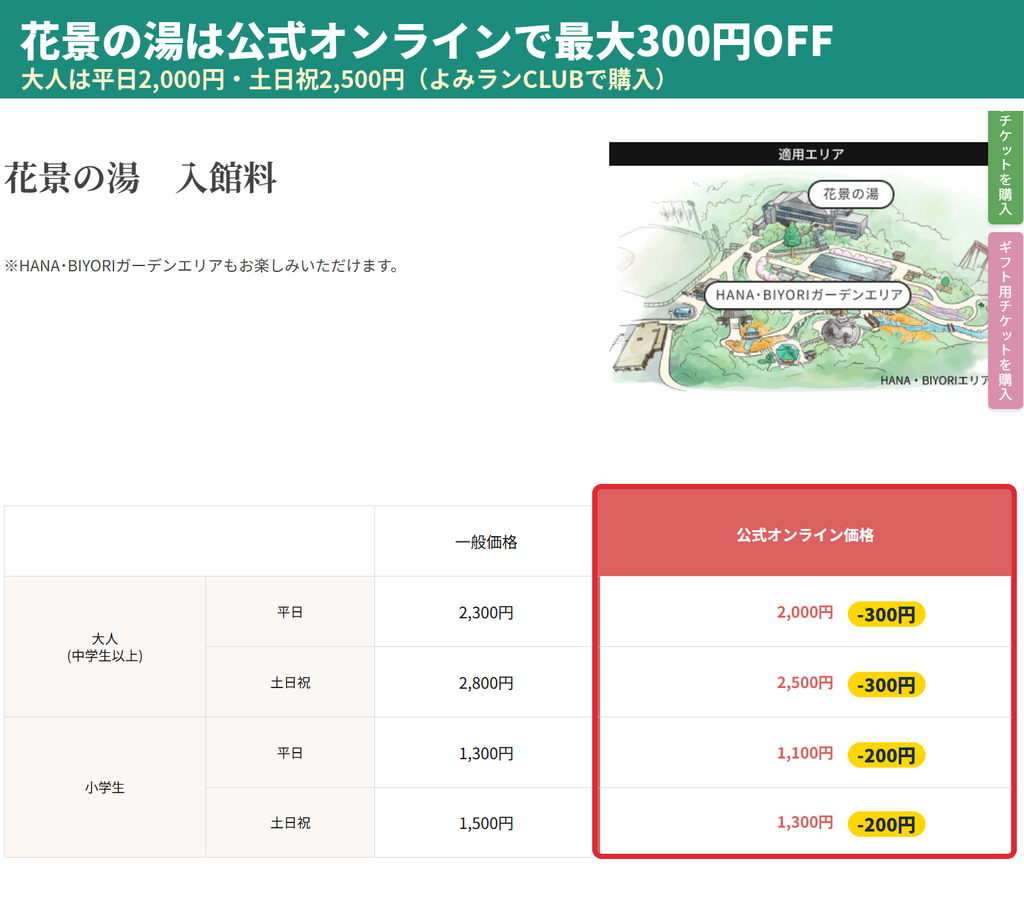The height and width of the screenshot is (917, 1024).
Task: Click the HANA・BIYORIエリア caption on the map
Action: [x=934, y=380]
